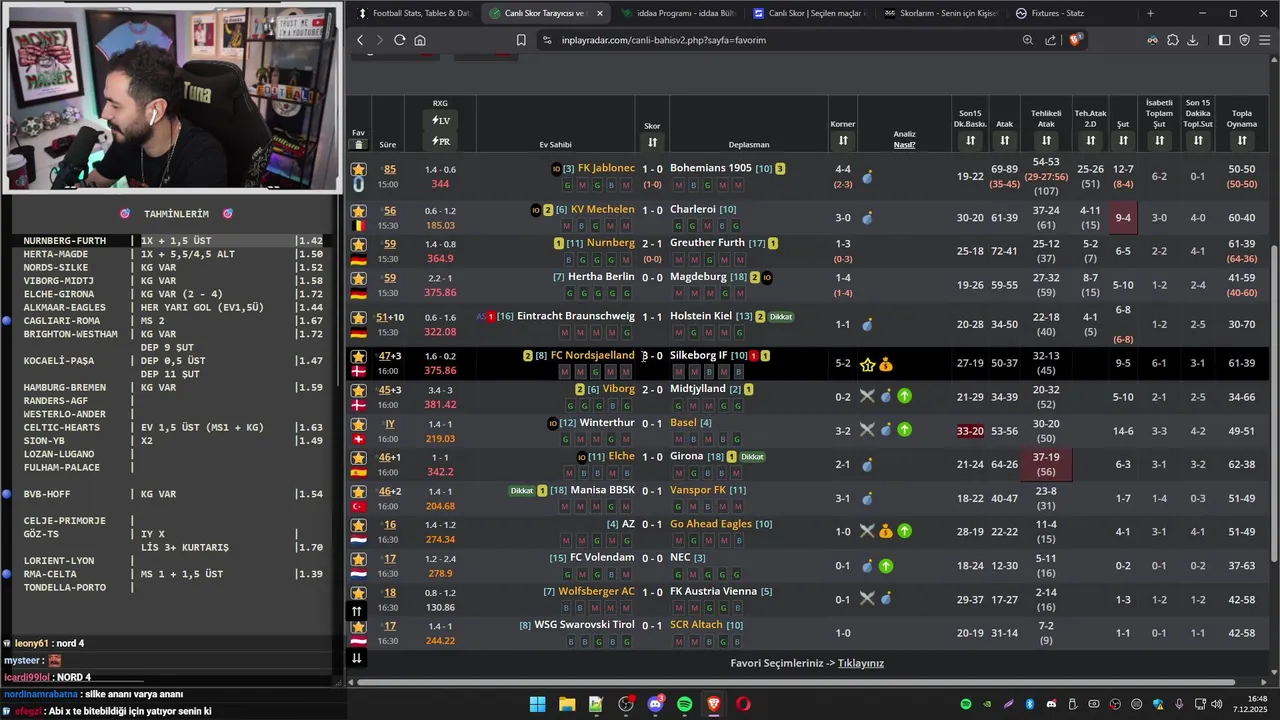Sort by İsabetli Toplam Şut column arrows

(x=1159, y=141)
